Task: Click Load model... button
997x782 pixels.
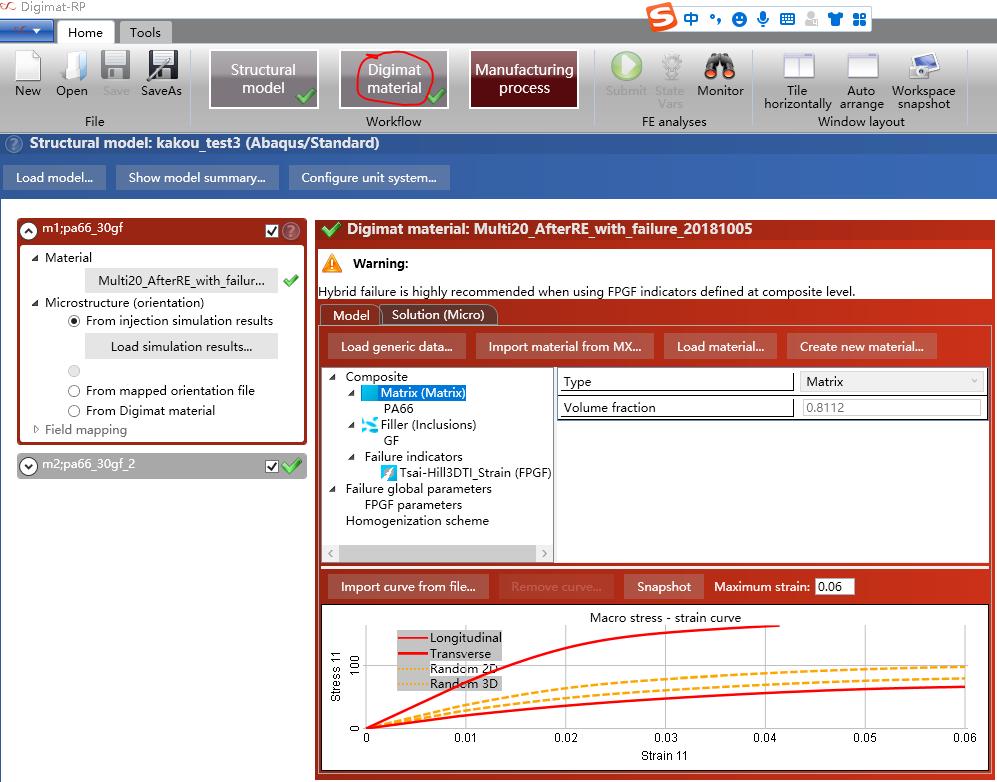Action: point(55,178)
